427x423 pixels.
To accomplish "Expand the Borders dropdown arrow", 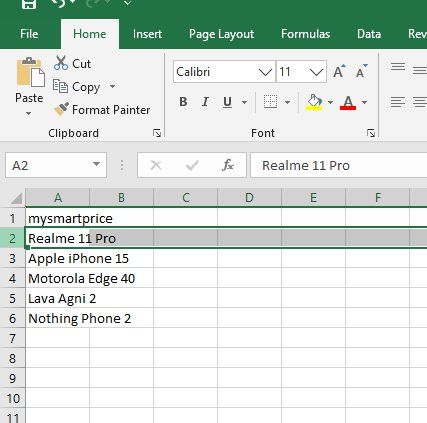I will [x=287, y=102].
